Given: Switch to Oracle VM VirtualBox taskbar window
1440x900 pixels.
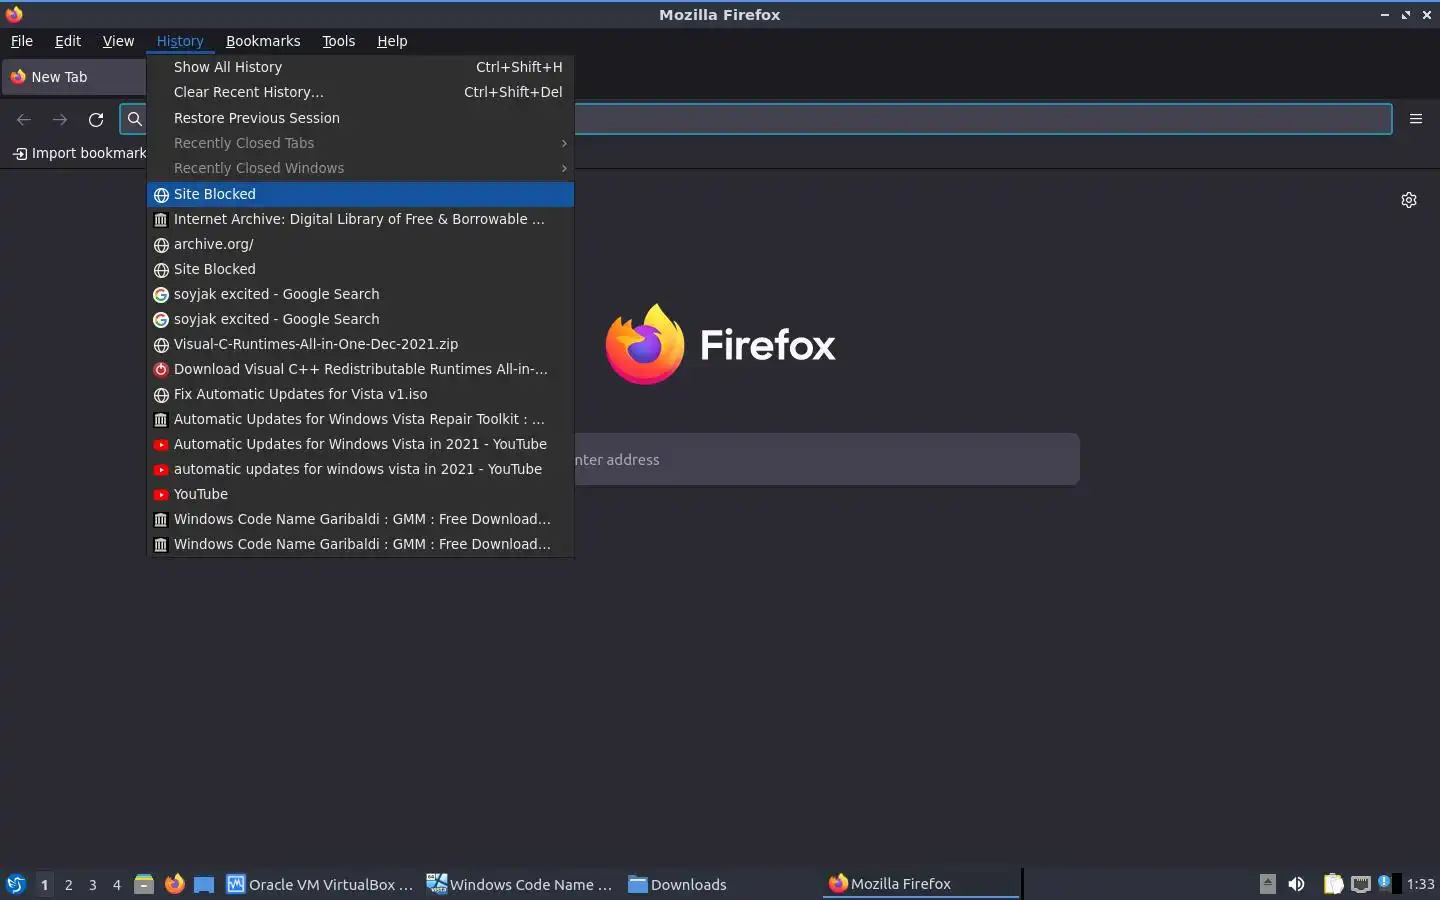Looking at the screenshot, I should [320, 884].
